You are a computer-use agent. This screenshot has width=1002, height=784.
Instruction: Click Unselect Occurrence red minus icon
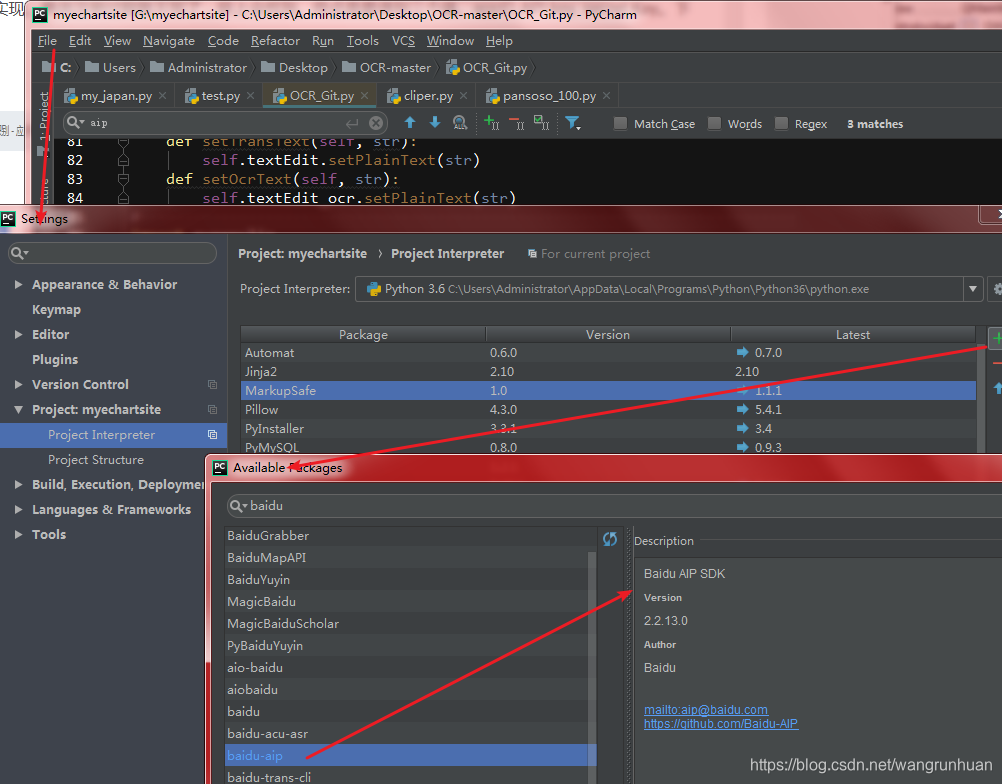click(x=516, y=123)
